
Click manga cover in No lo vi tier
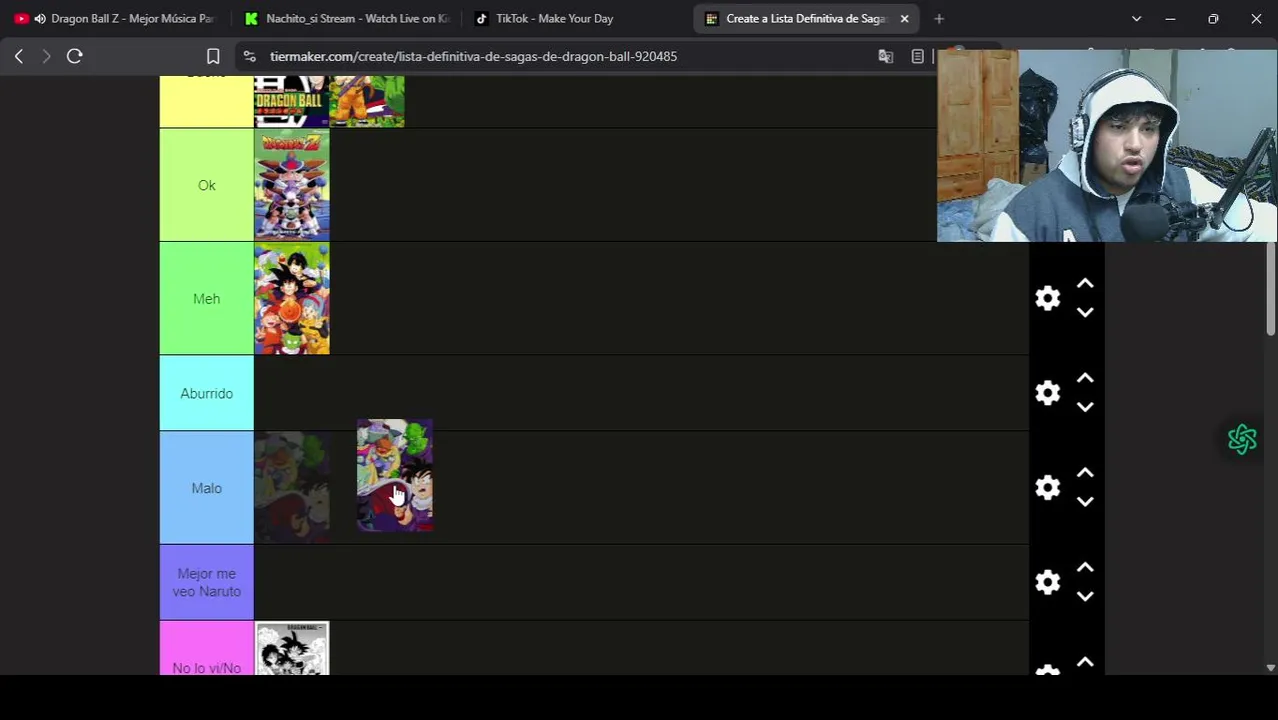pyautogui.click(x=291, y=648)
